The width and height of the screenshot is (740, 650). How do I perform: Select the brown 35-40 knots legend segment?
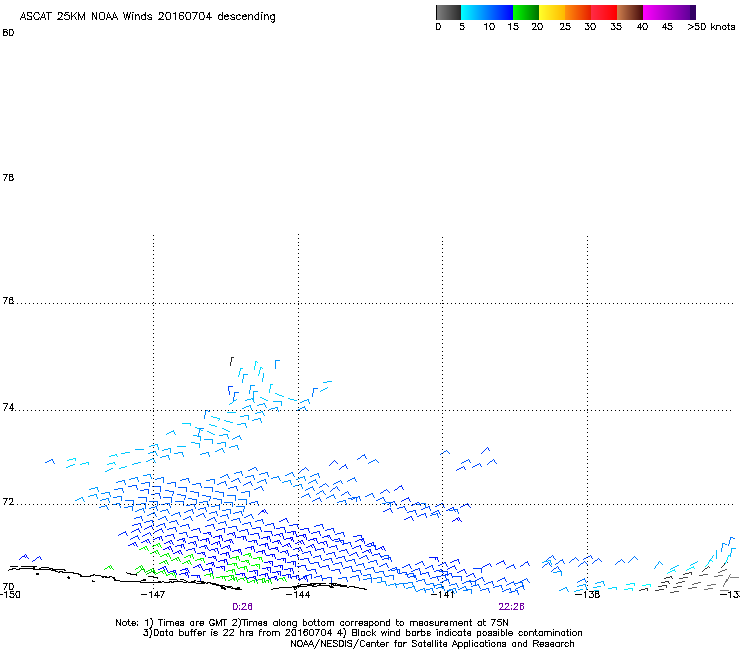click(x=630, y=12)
